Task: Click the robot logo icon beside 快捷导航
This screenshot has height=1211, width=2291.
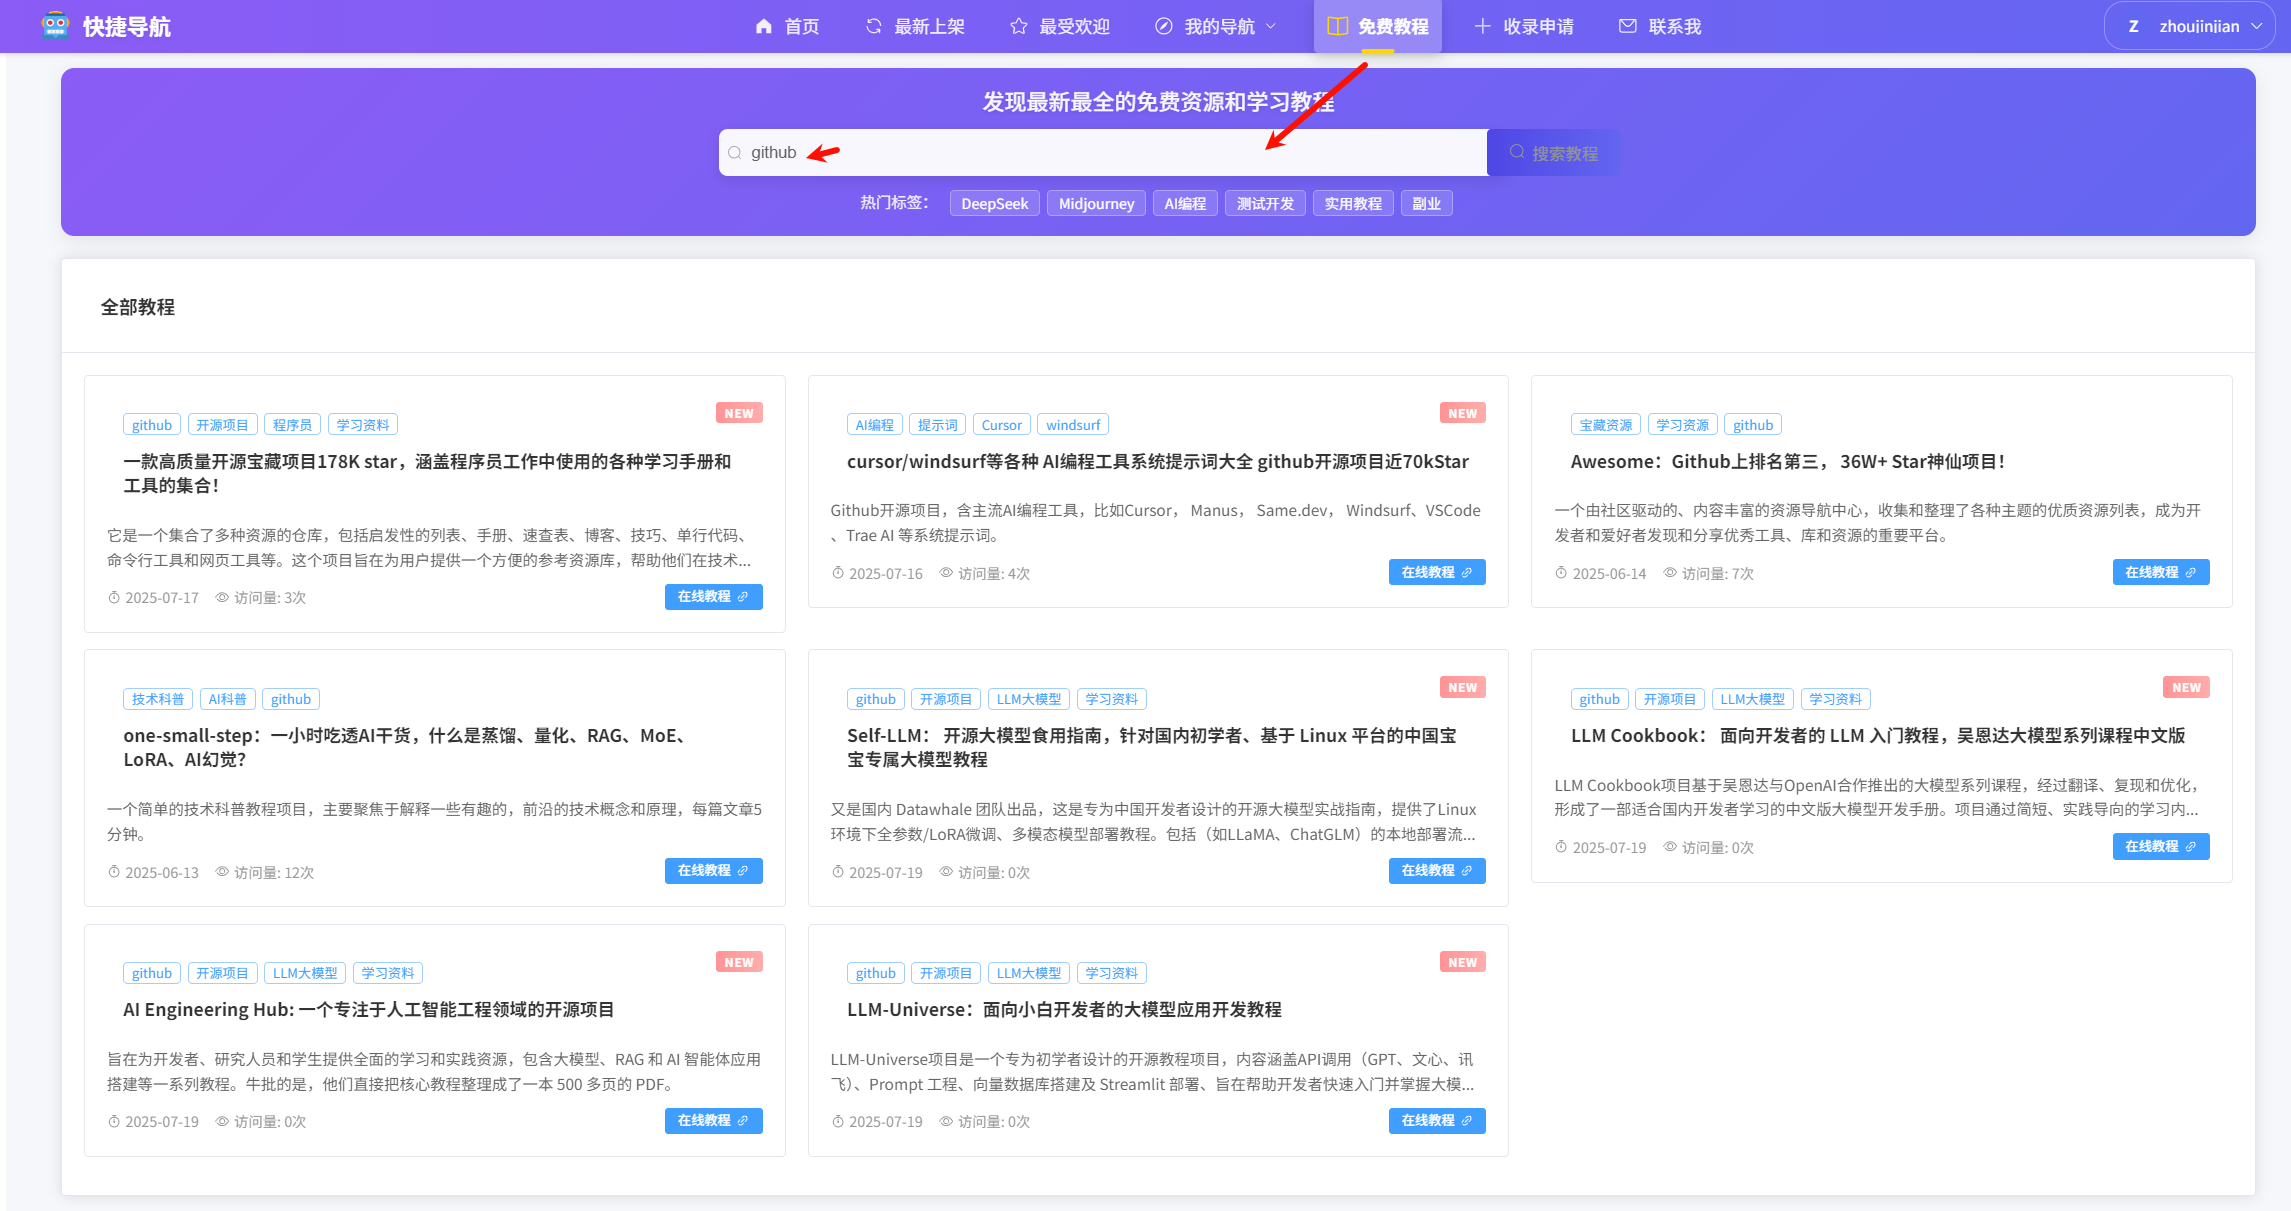Action: coord(55,26)
